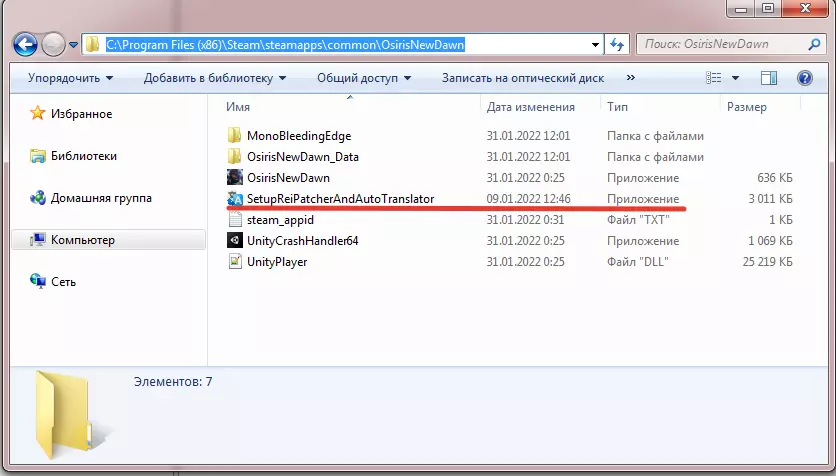Open recent pages dropdown next to Forward
The height and width of the screenshot is (476, 836).
click(x=74, y=45)
